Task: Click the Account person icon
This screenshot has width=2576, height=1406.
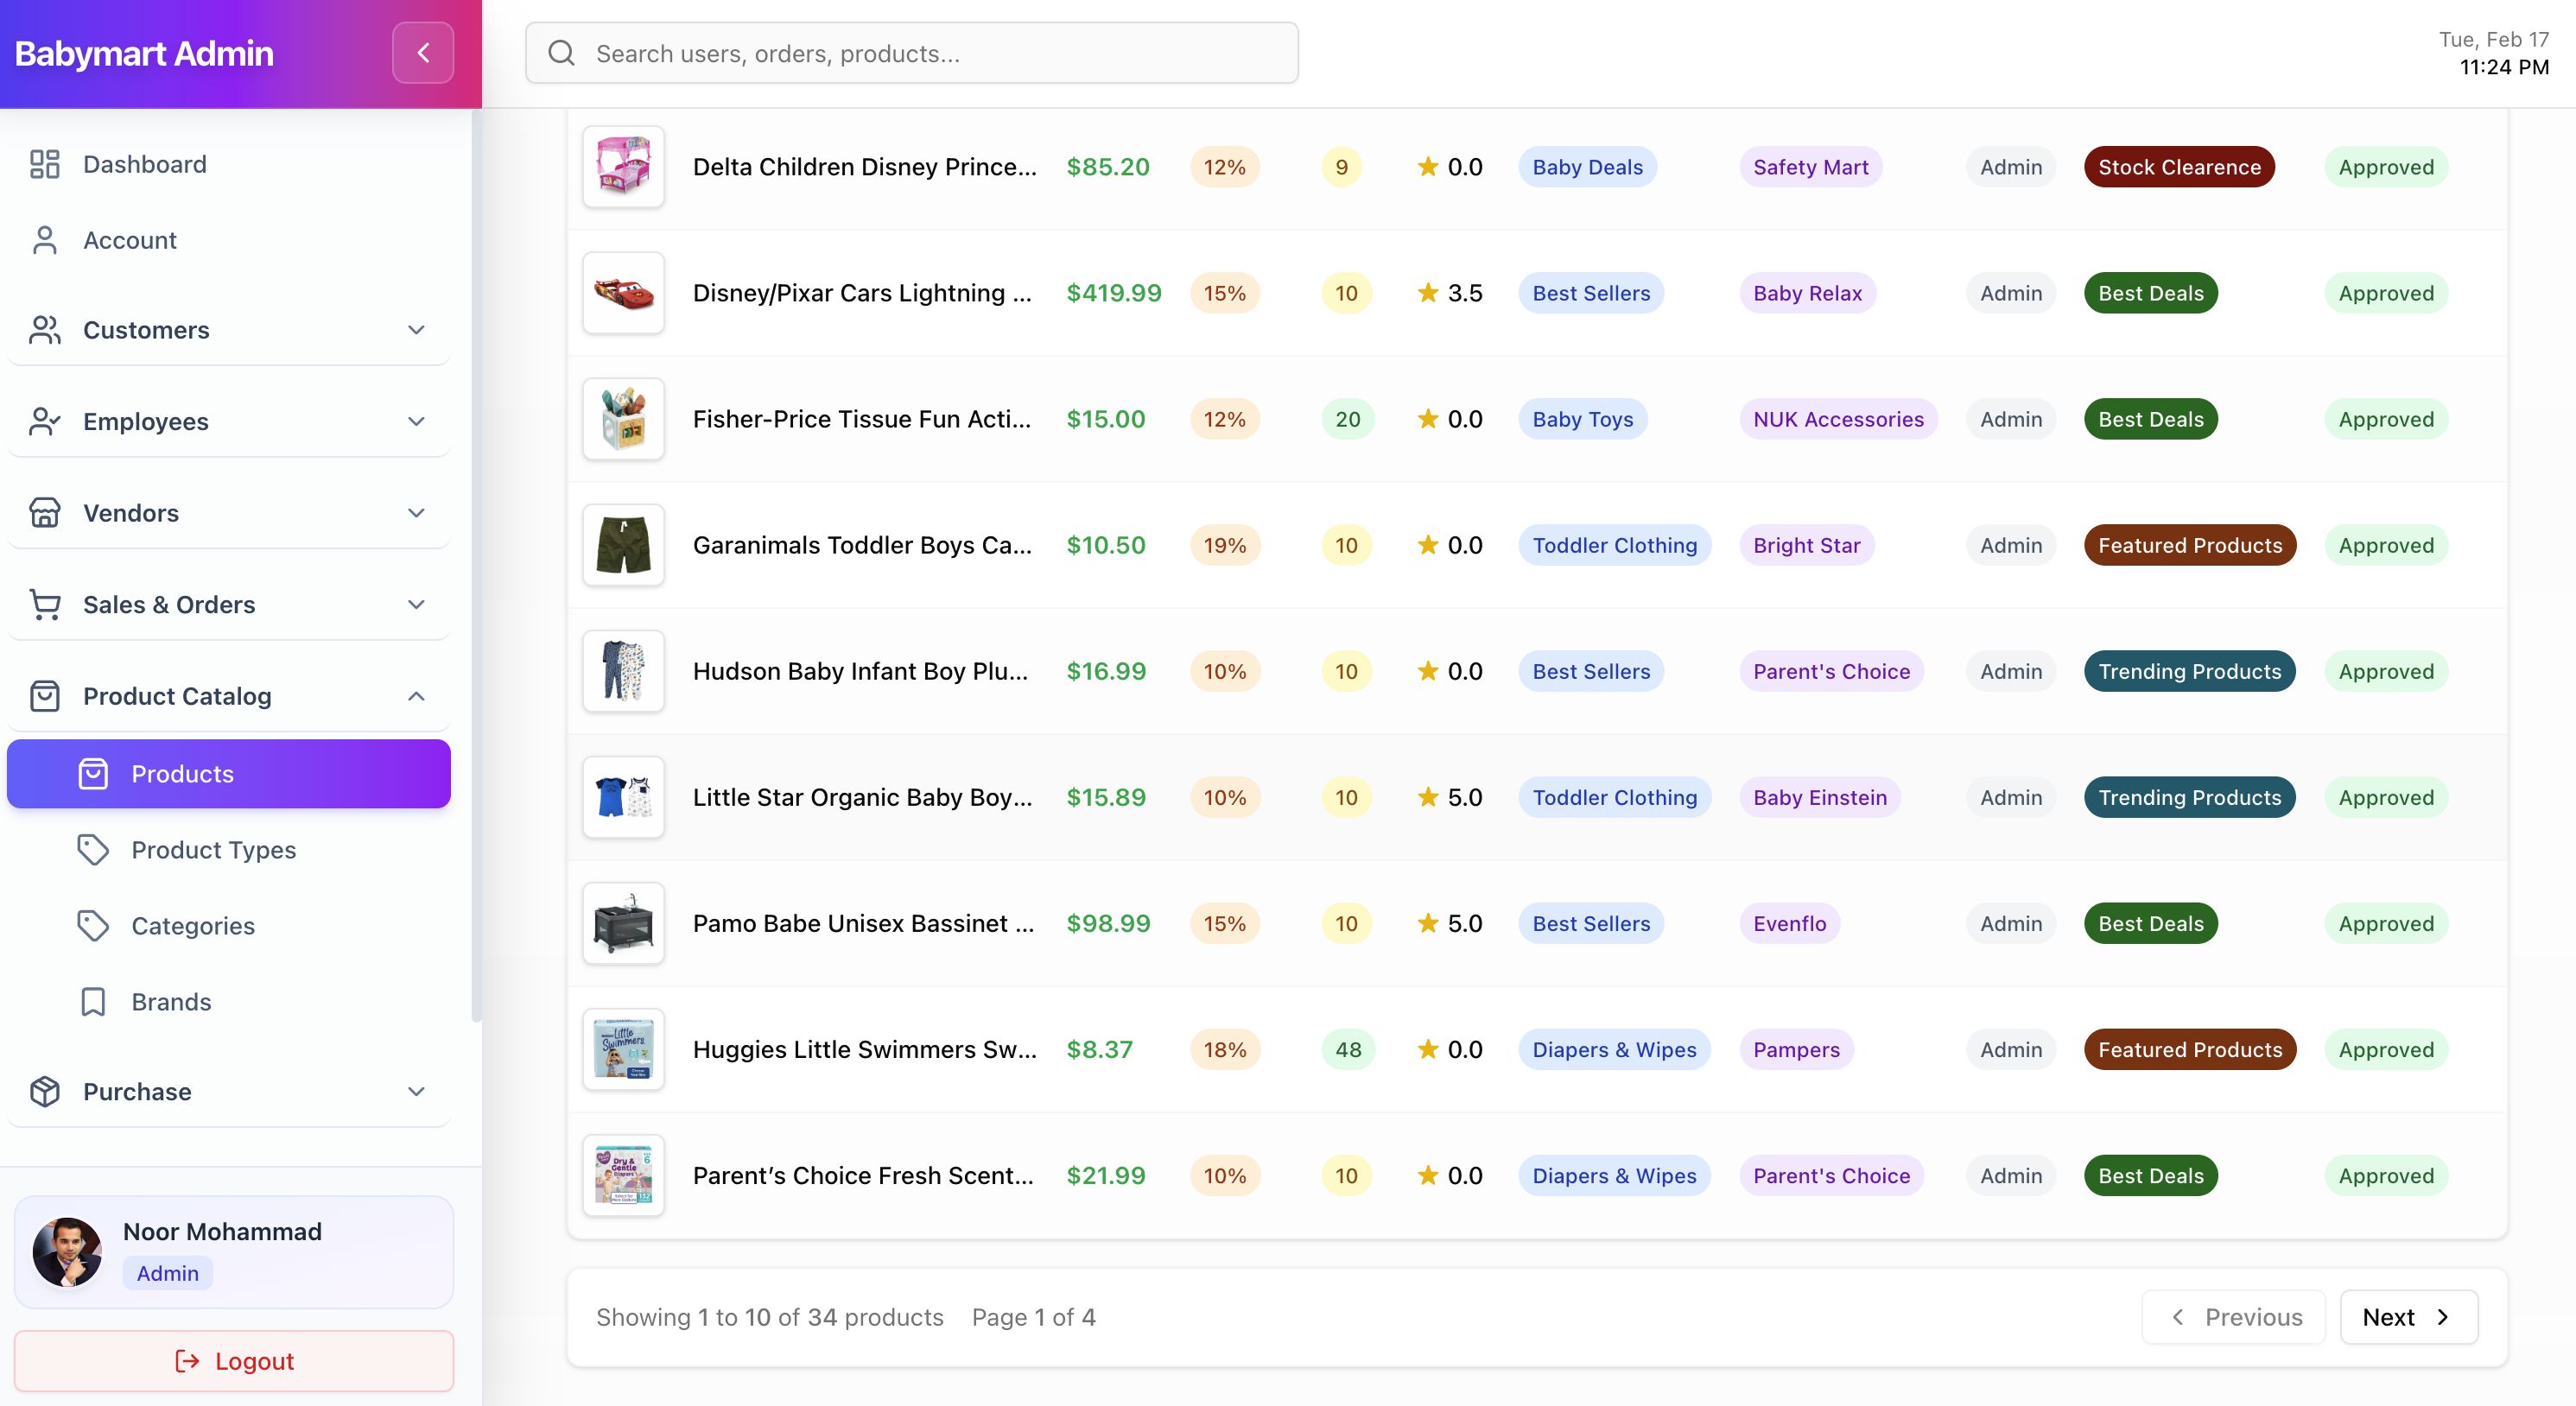Action: click(x=45, y=240)
